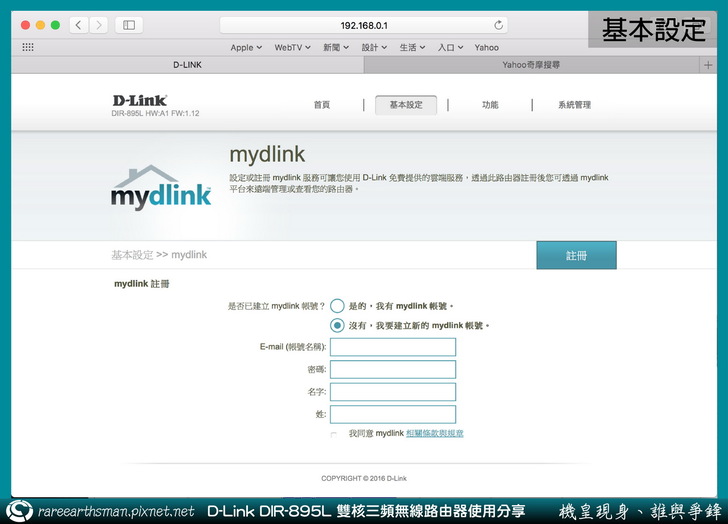Screen dimensions: 728x524
Task: Click the large 'mydlink' page title
Action: pyautogui.click(x=267, y=154)
